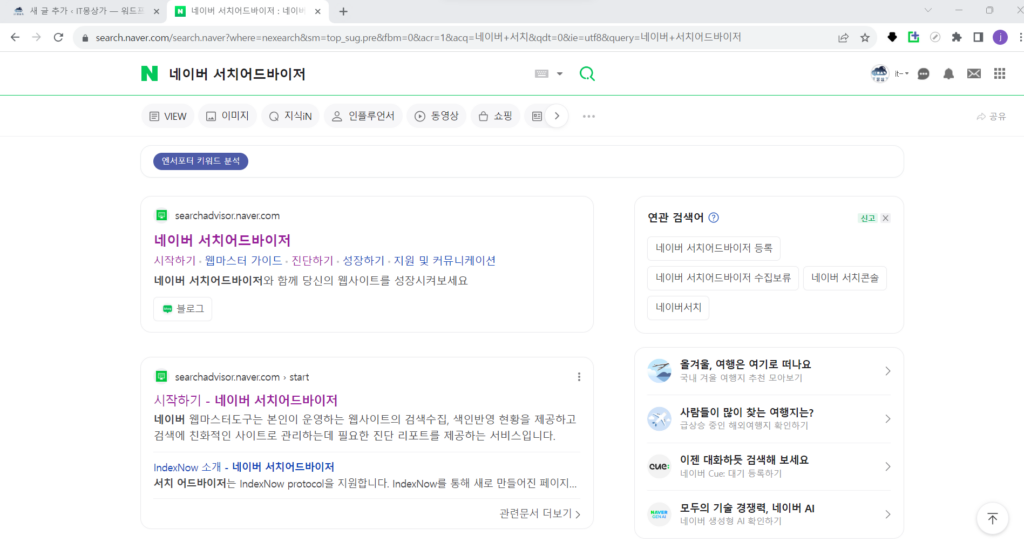Switch to the 동영상 search tab
This screenshot has height=549, width=1024.
point(437,116)
